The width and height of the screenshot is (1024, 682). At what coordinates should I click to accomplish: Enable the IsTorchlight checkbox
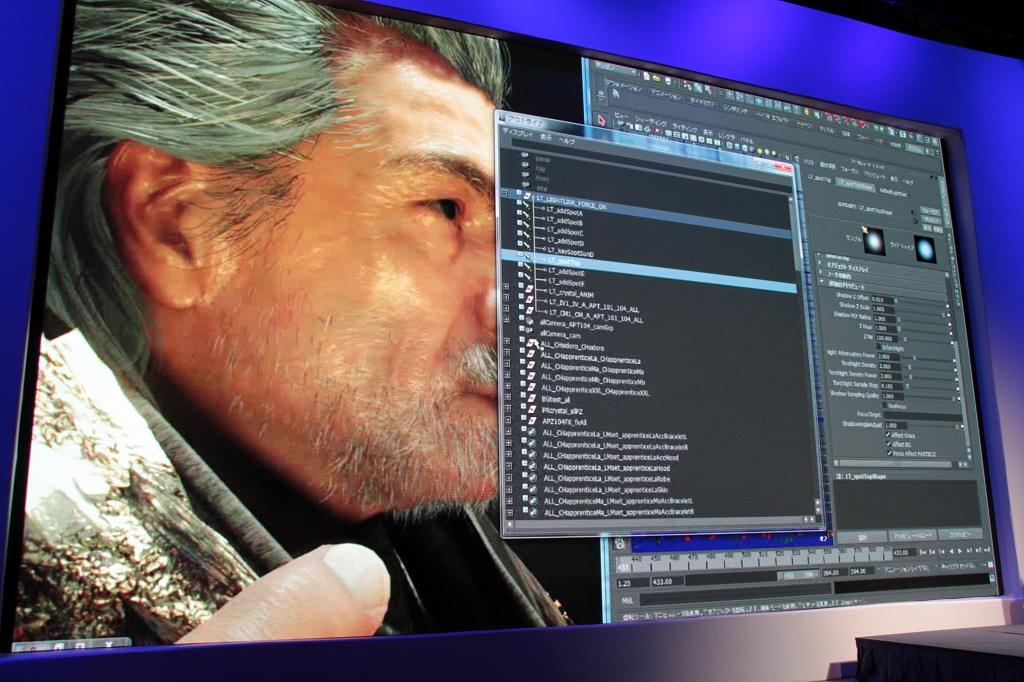click(879, 348)
